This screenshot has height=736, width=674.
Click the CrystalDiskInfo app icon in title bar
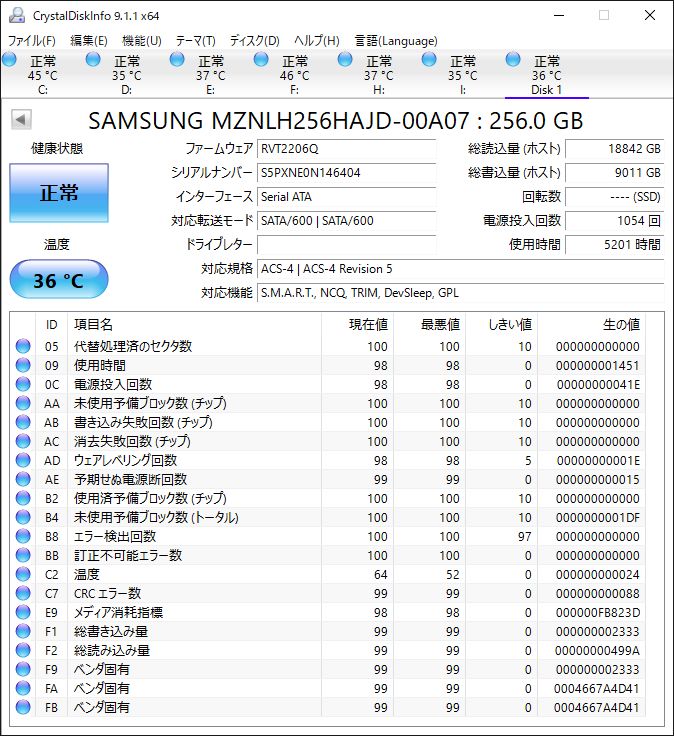[x=17, y=15]
